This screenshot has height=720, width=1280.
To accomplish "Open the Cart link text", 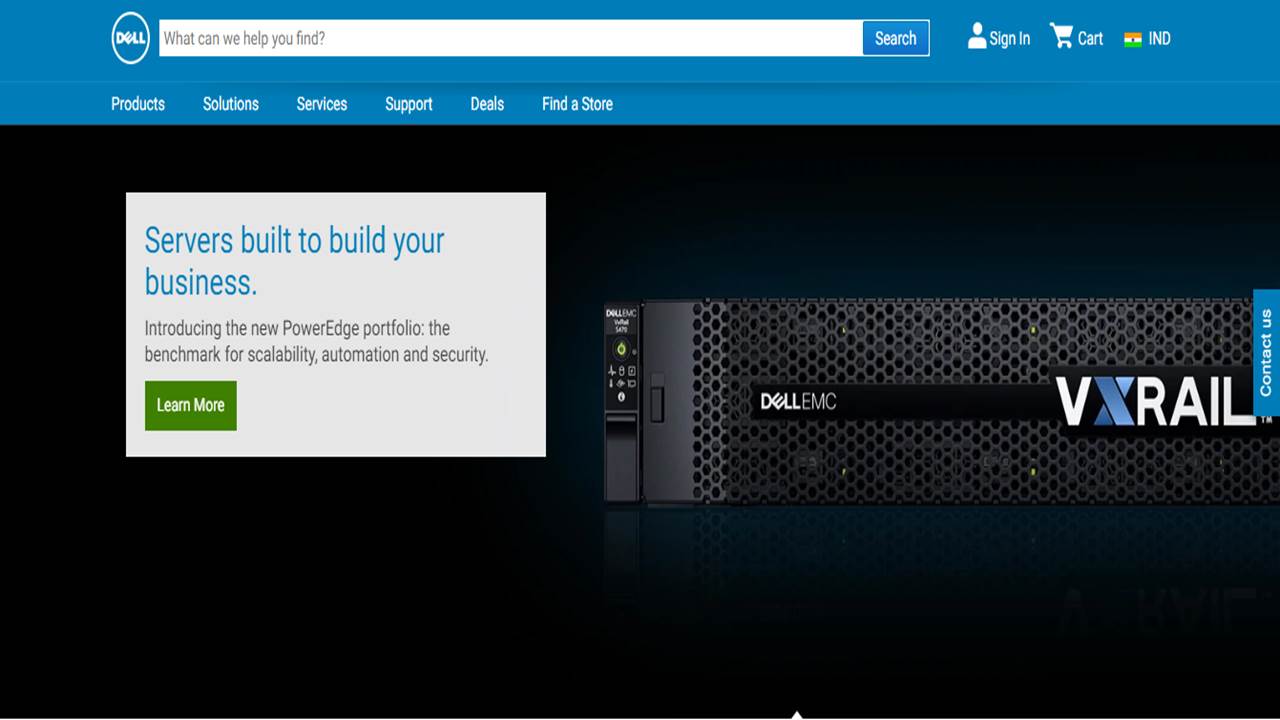I will click(x=1090, y=39).
